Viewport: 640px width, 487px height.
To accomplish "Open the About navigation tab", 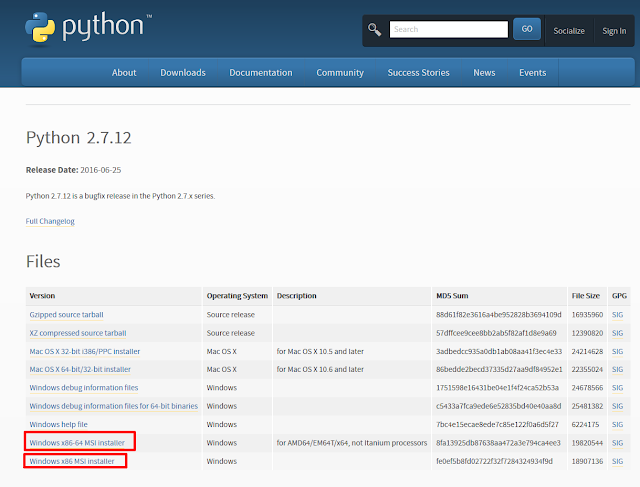I will coord(124,73).
